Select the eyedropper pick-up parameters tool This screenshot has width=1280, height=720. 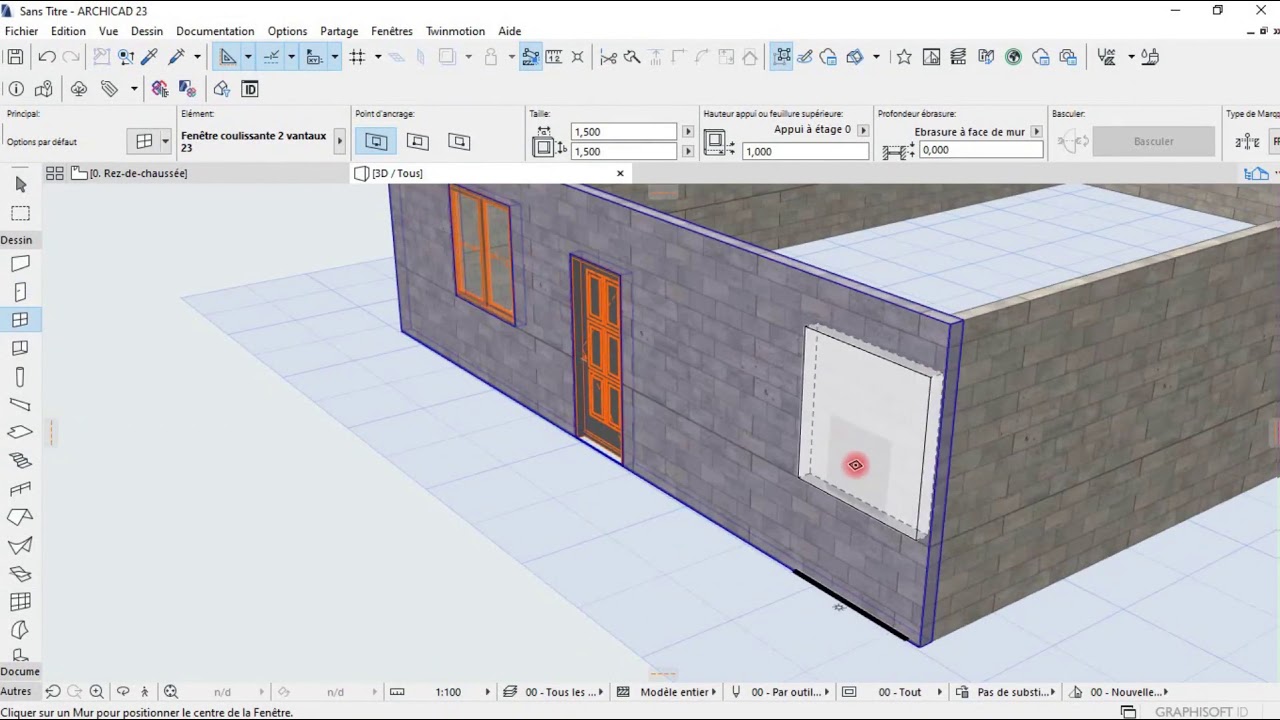point(149,57)
